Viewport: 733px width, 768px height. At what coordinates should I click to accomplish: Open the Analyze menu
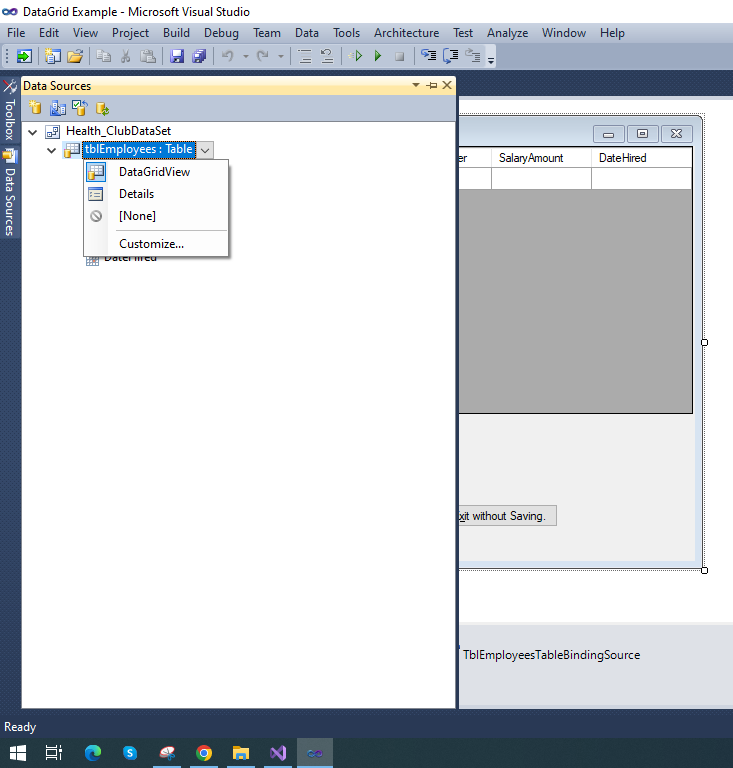click(x=508, y=33)
